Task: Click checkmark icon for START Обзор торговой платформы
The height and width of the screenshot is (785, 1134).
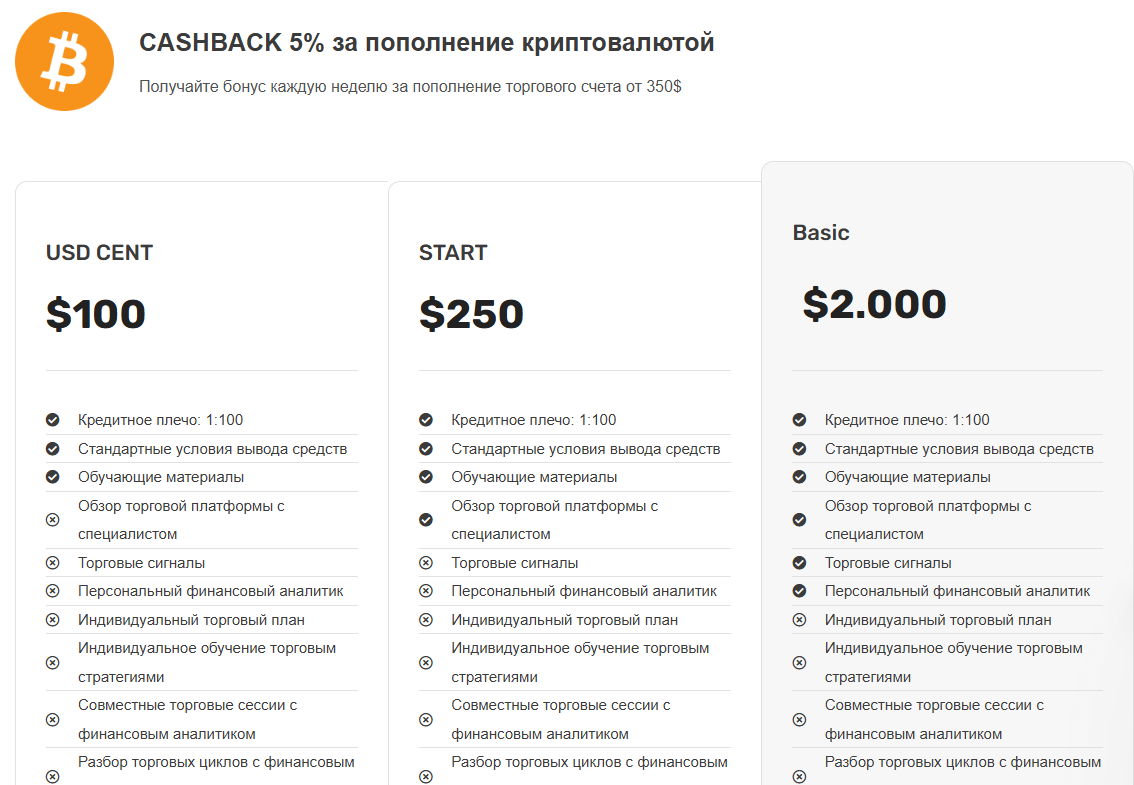Action: point(426,519)
